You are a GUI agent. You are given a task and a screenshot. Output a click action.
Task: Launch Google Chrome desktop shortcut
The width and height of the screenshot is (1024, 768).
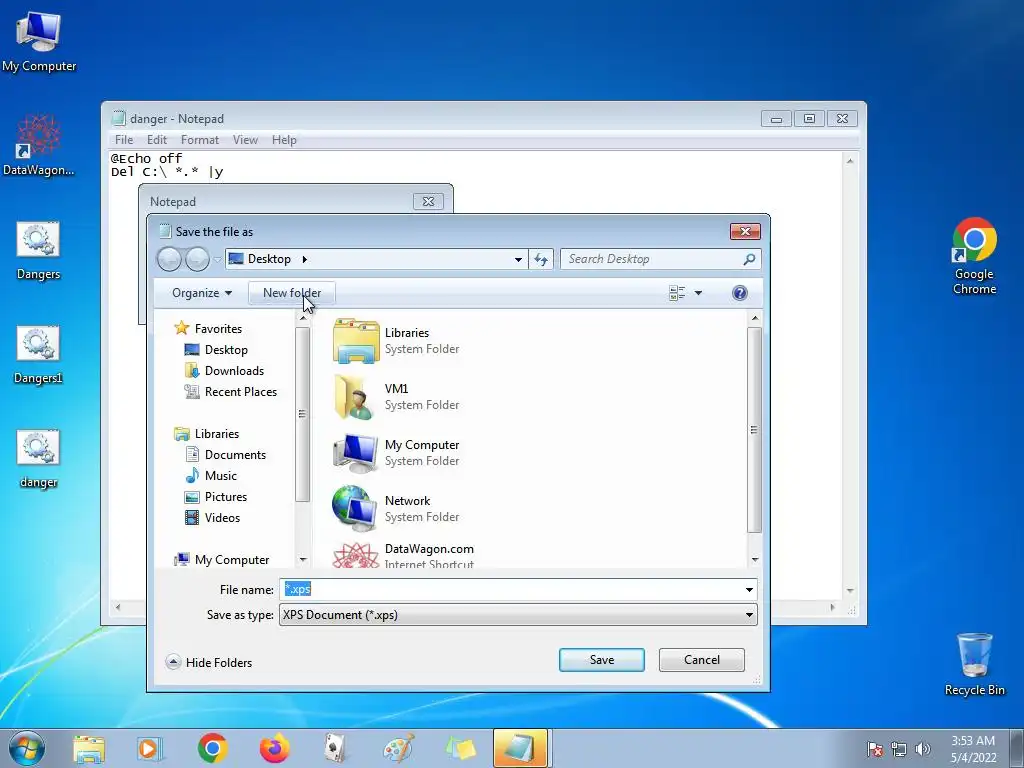point(974,255)
